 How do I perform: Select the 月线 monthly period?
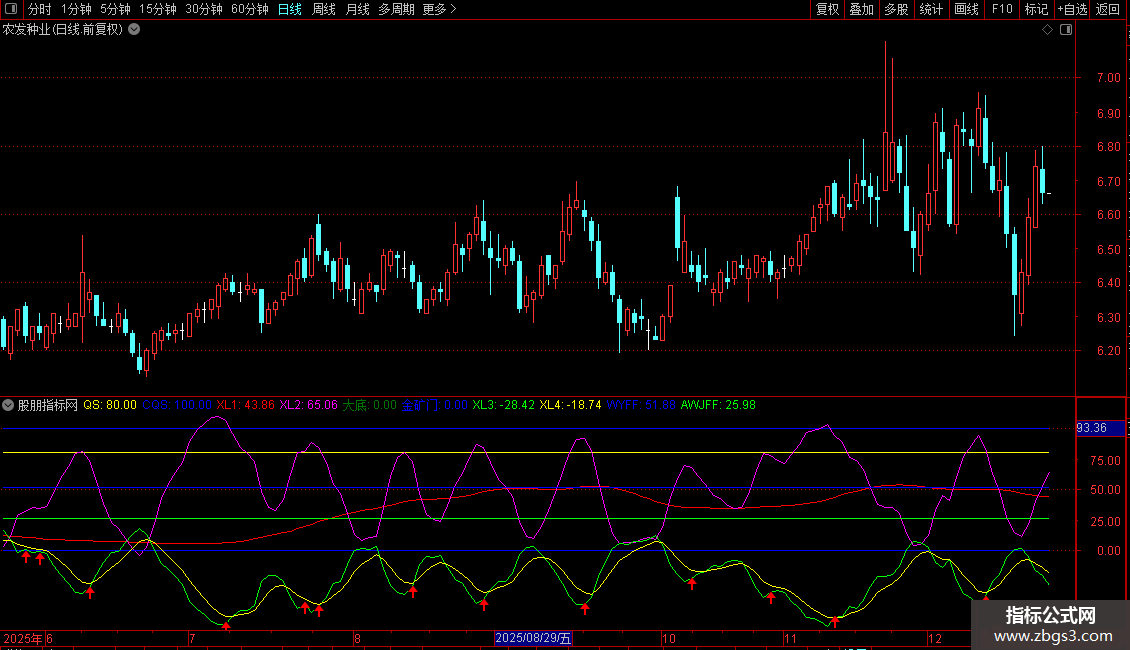(x=357, y=10)
